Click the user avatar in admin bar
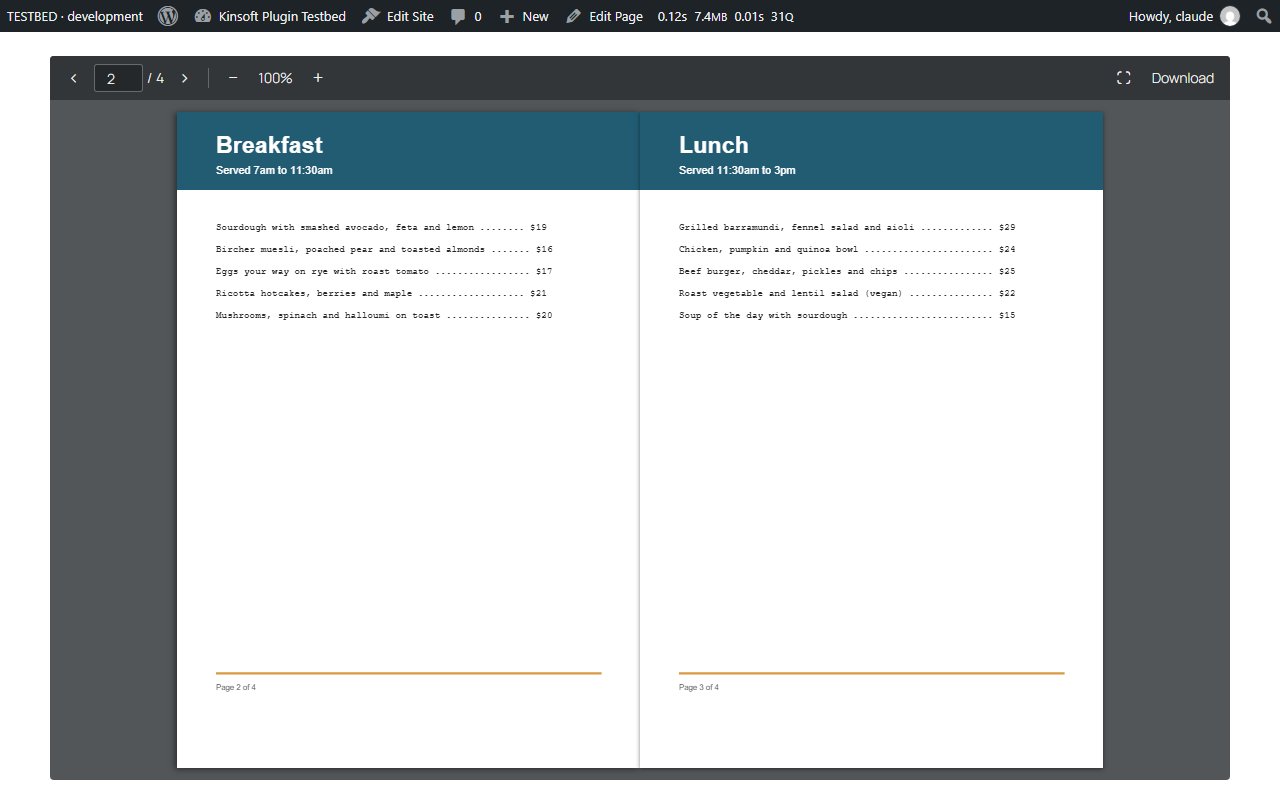Screen dimensions: 1280x800 pyautogui.click(x=1230, y=16)
